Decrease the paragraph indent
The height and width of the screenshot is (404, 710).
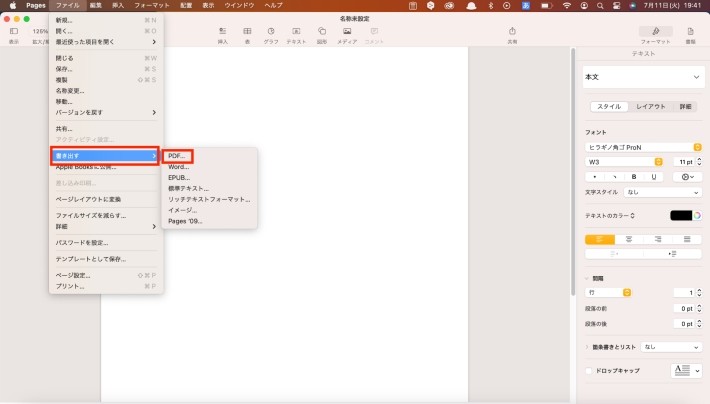pyautogui.click(x=614, y=254)
